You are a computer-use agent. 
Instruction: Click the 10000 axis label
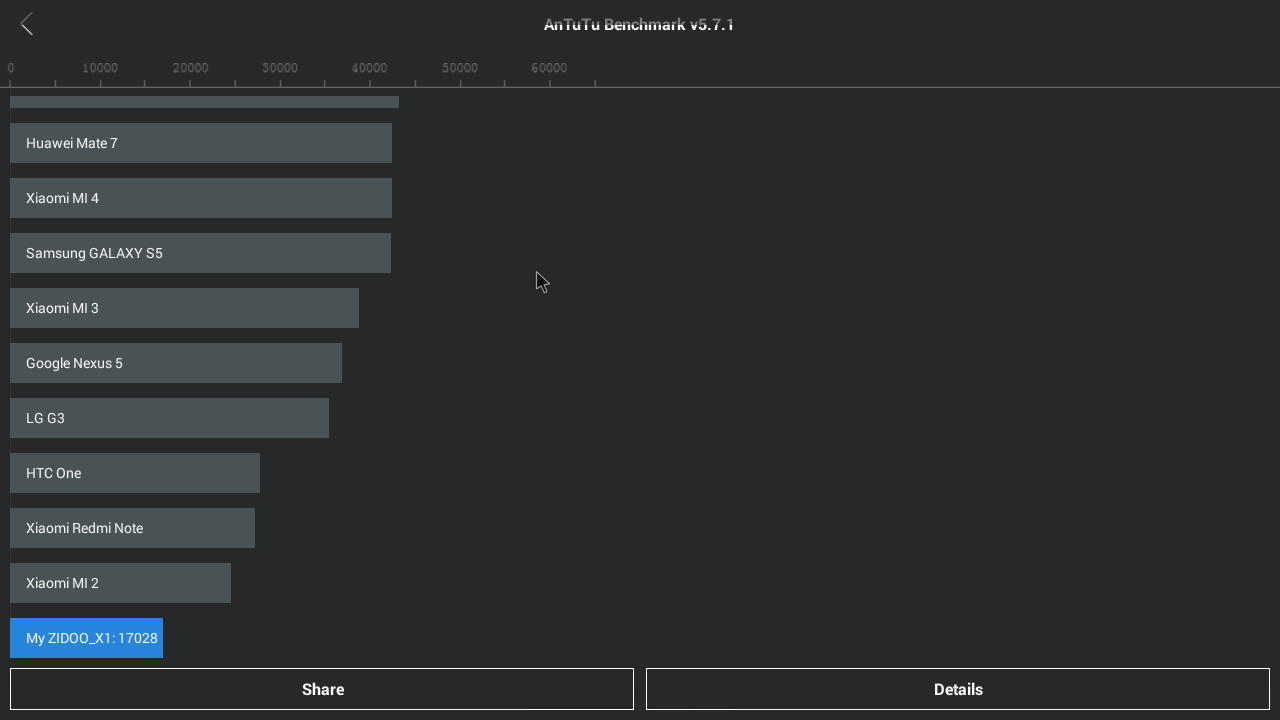tap(100, 68)
